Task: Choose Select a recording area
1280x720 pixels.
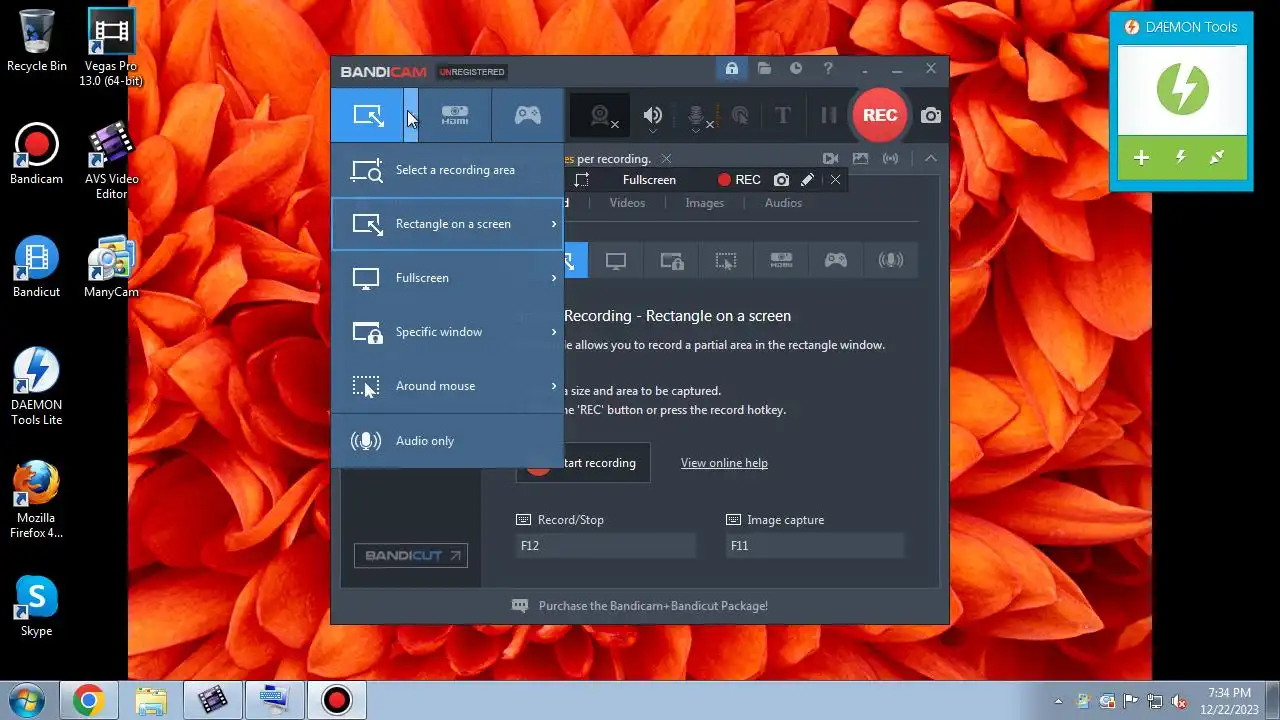Action: (x=448, y=170)
